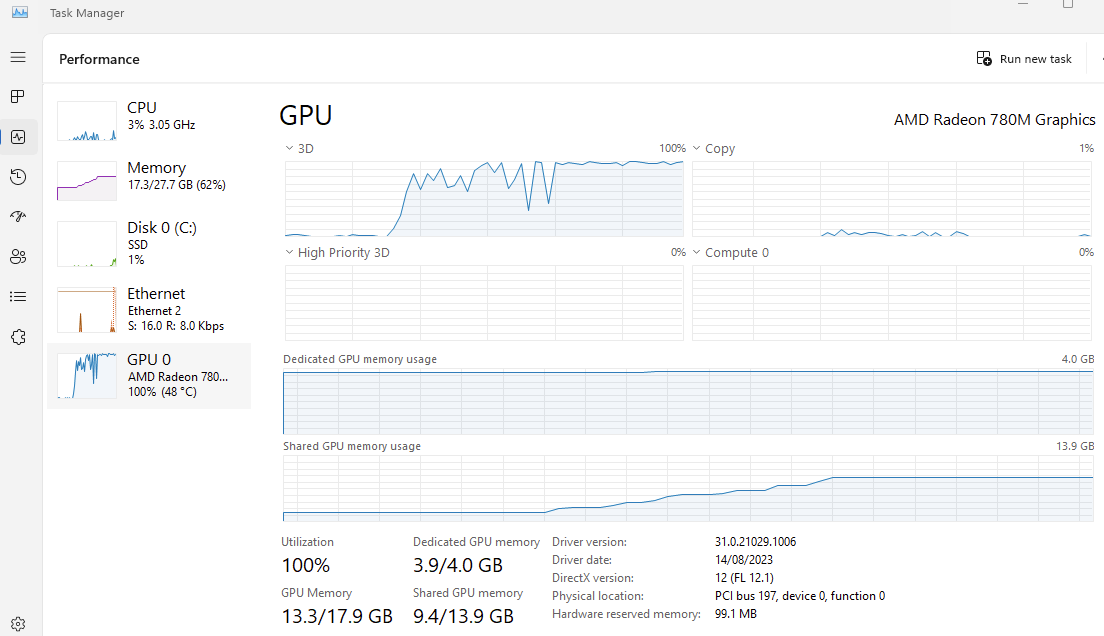The width and height of the screenshot is (1104, 636).
Task: Open the Services puzzle icon
Action: 18,337
